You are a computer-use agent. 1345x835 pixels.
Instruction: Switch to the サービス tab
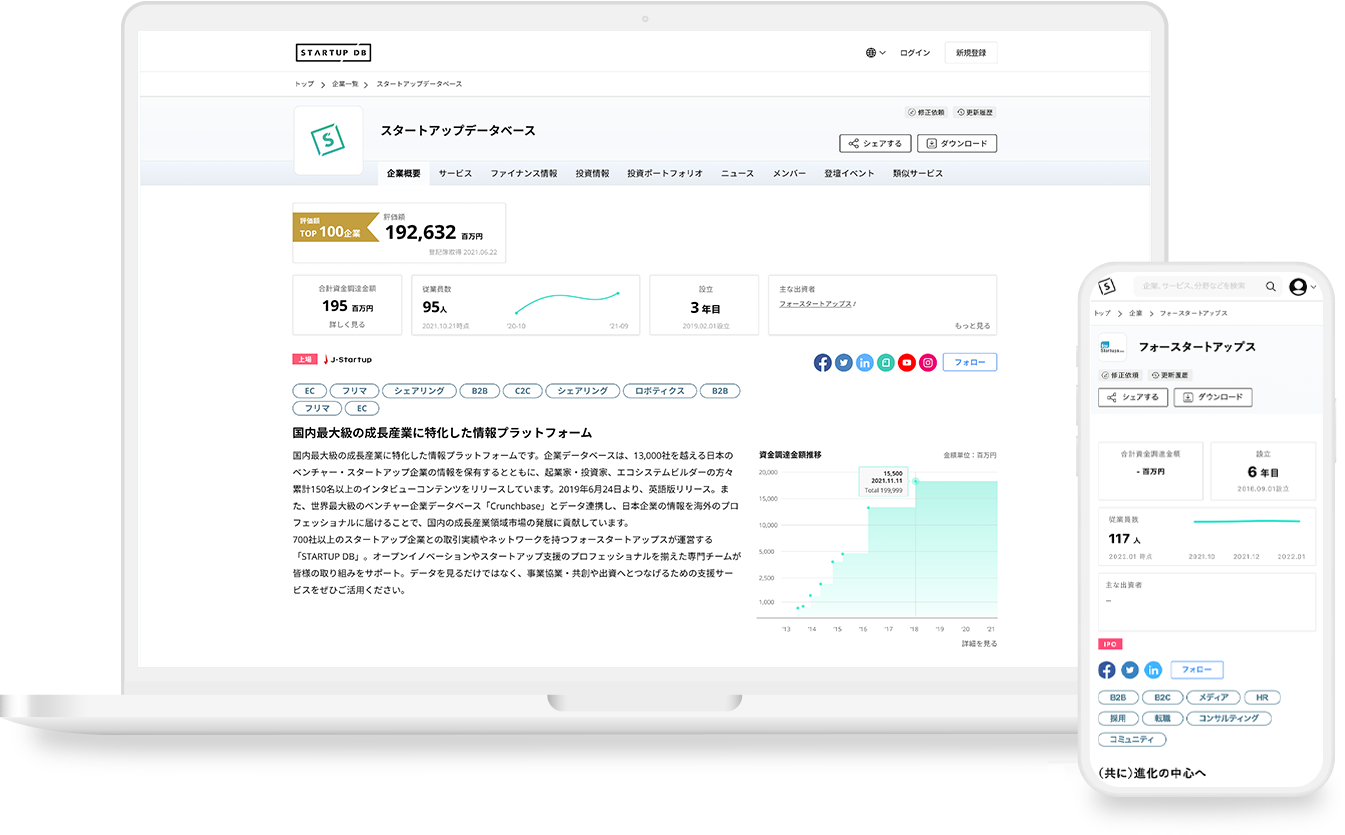click(x=455, y=173)
